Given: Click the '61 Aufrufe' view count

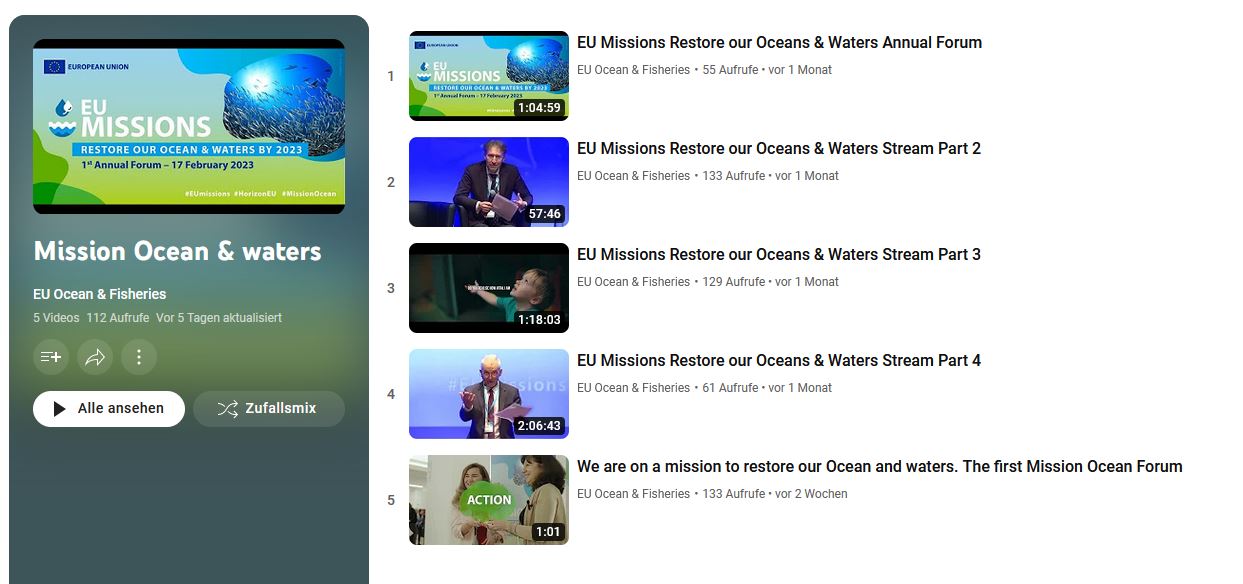Looking at the screenshot, I should [731, 388].
